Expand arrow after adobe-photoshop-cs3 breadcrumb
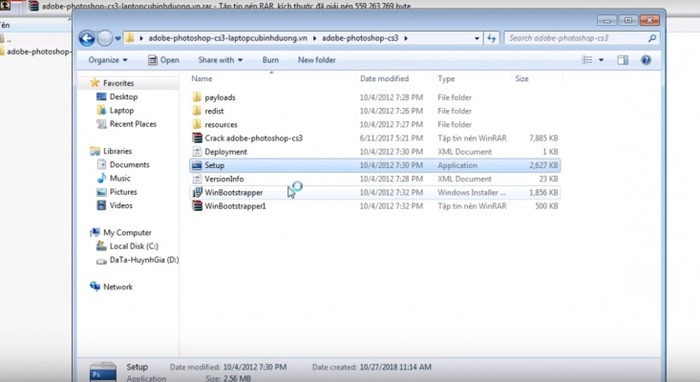Screen dimensions: 700x382 pos(406,38)
